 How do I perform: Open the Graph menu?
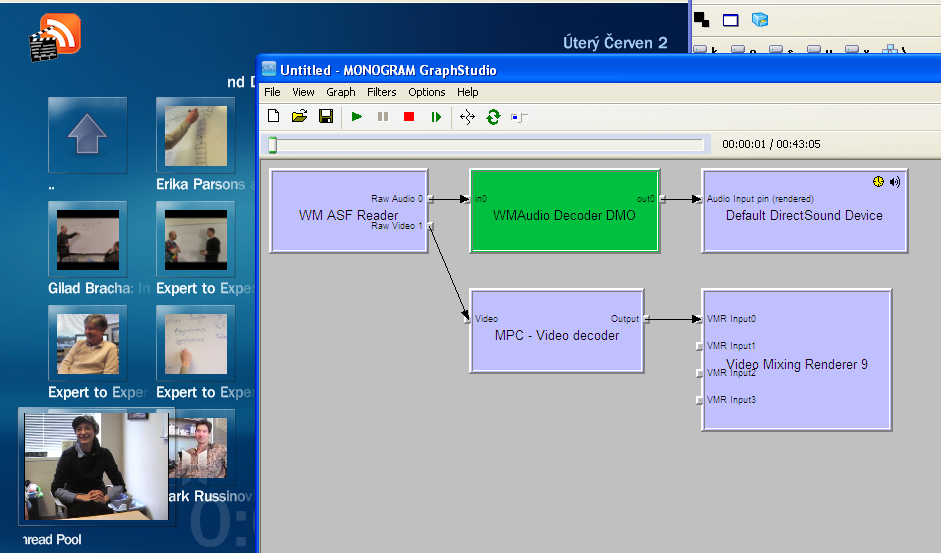pos(340,92)
